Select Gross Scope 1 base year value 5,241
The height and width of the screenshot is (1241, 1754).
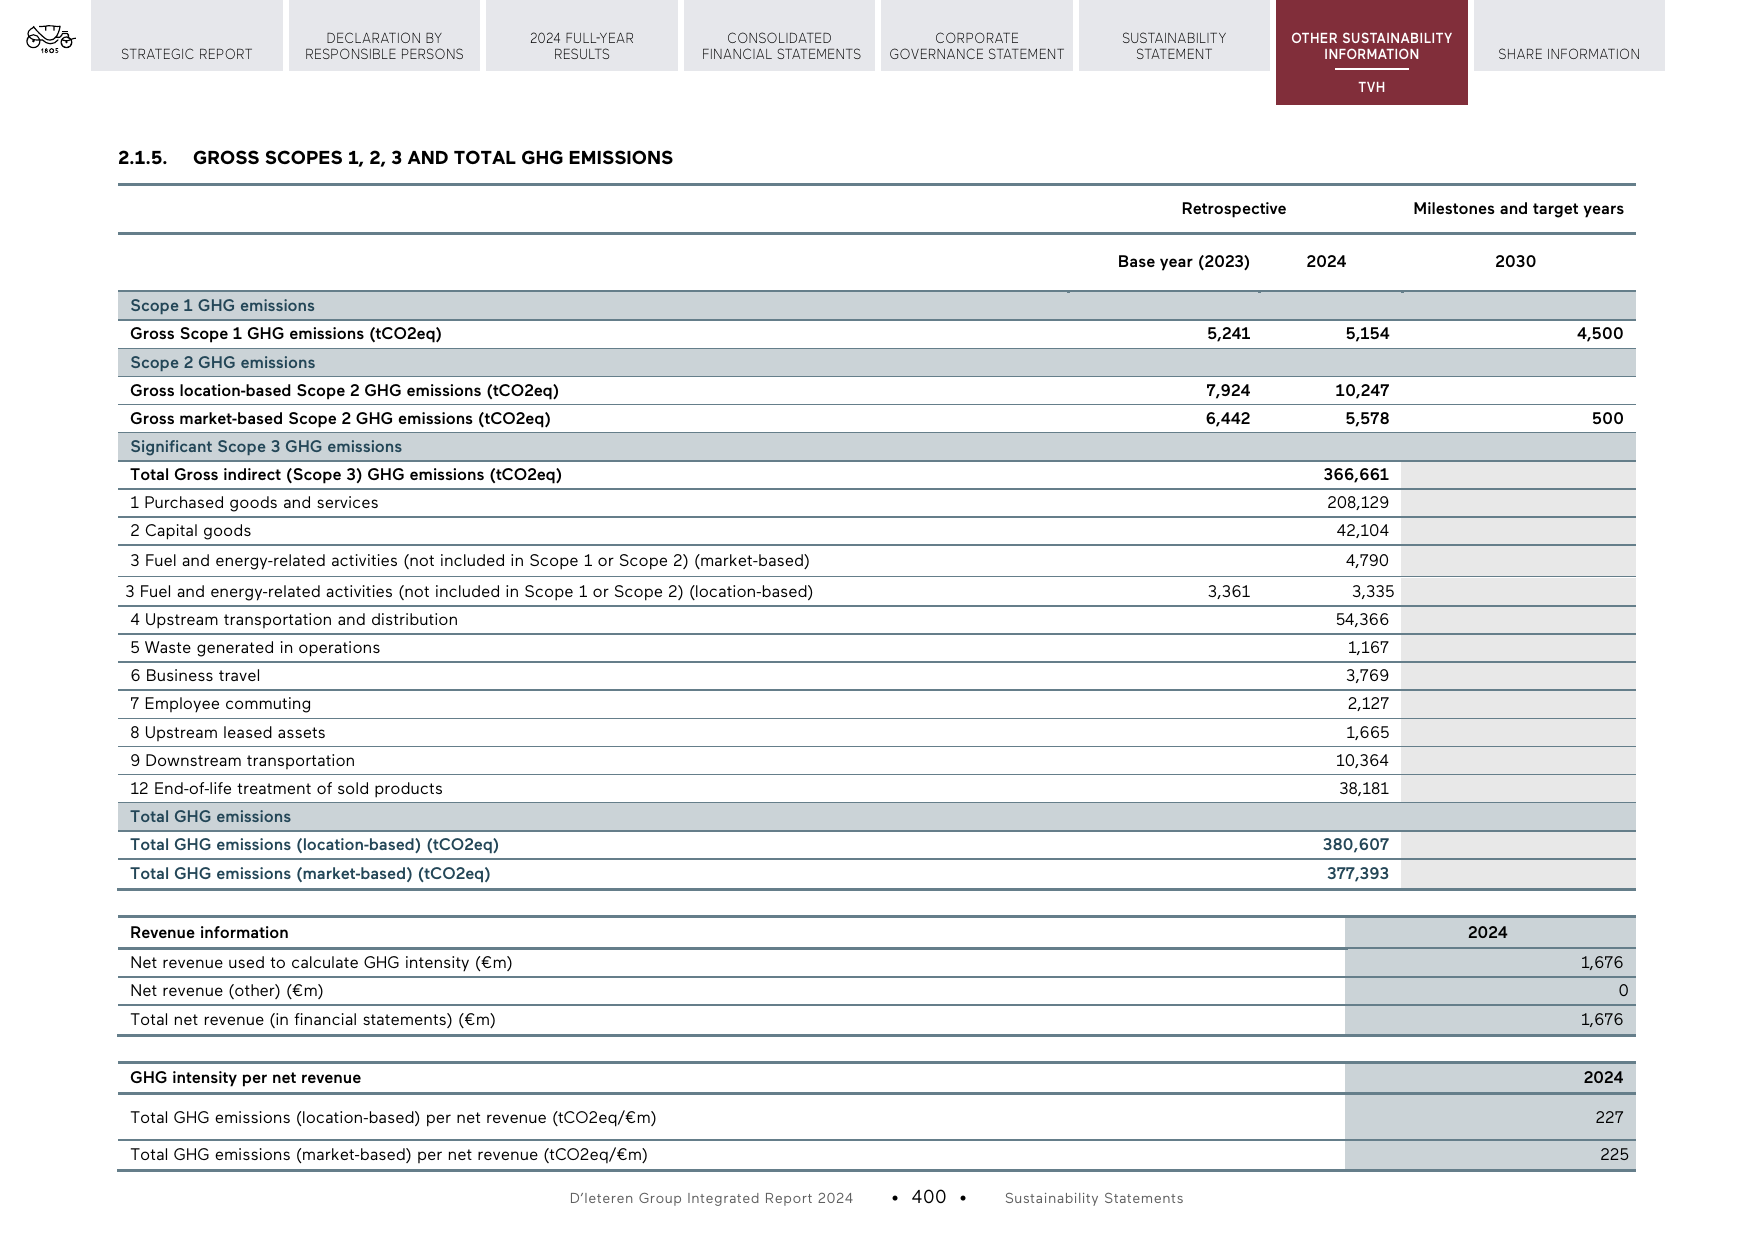click(1228, 334)
